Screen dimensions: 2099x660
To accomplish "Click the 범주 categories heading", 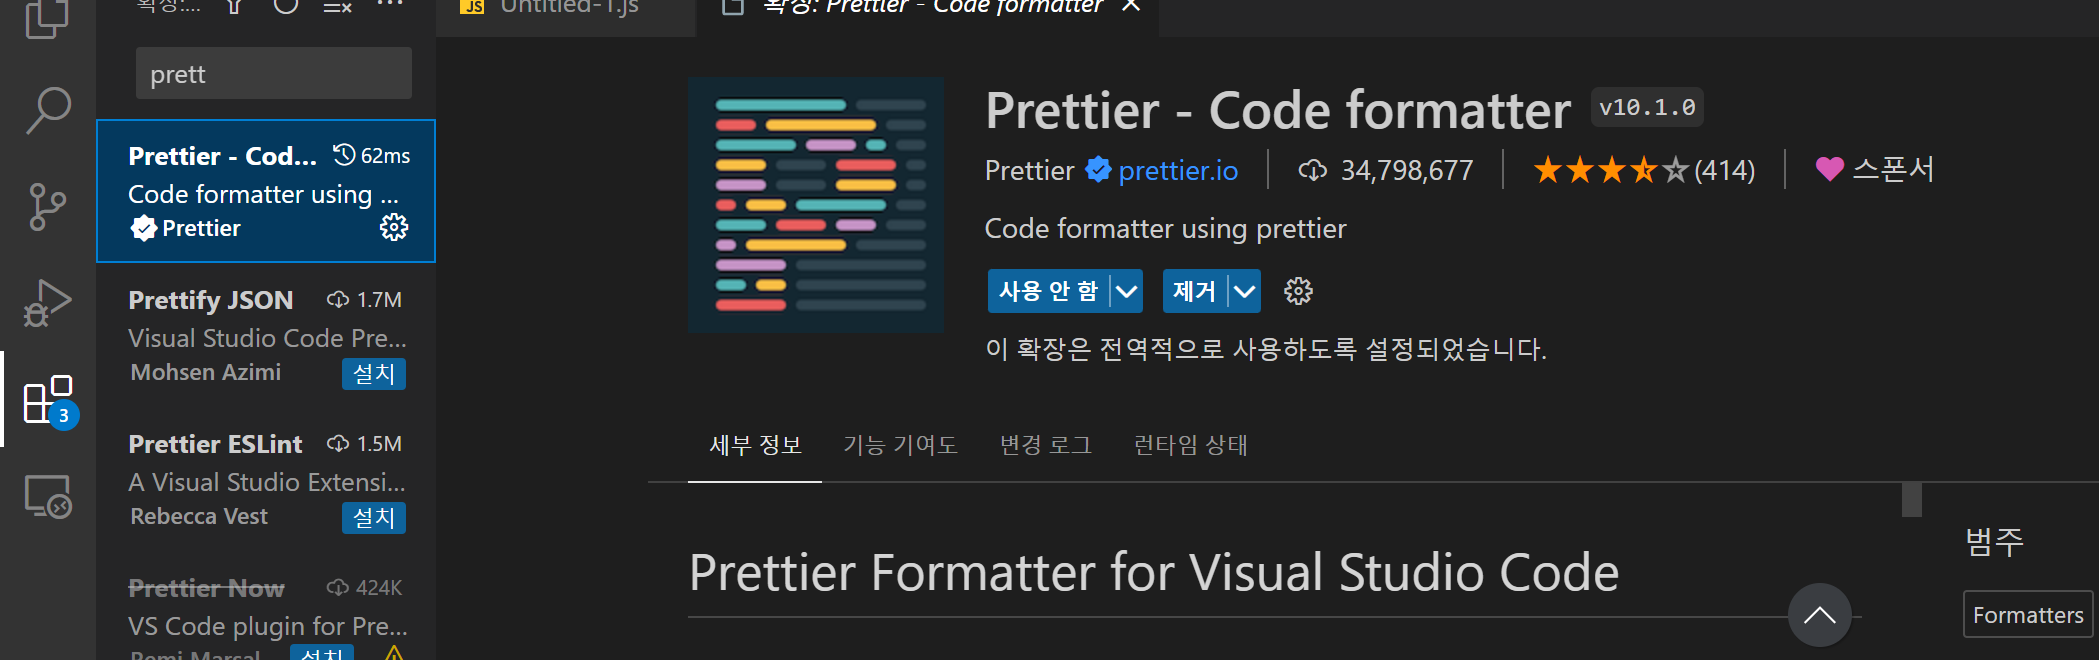I will (x=1994, y=542).
